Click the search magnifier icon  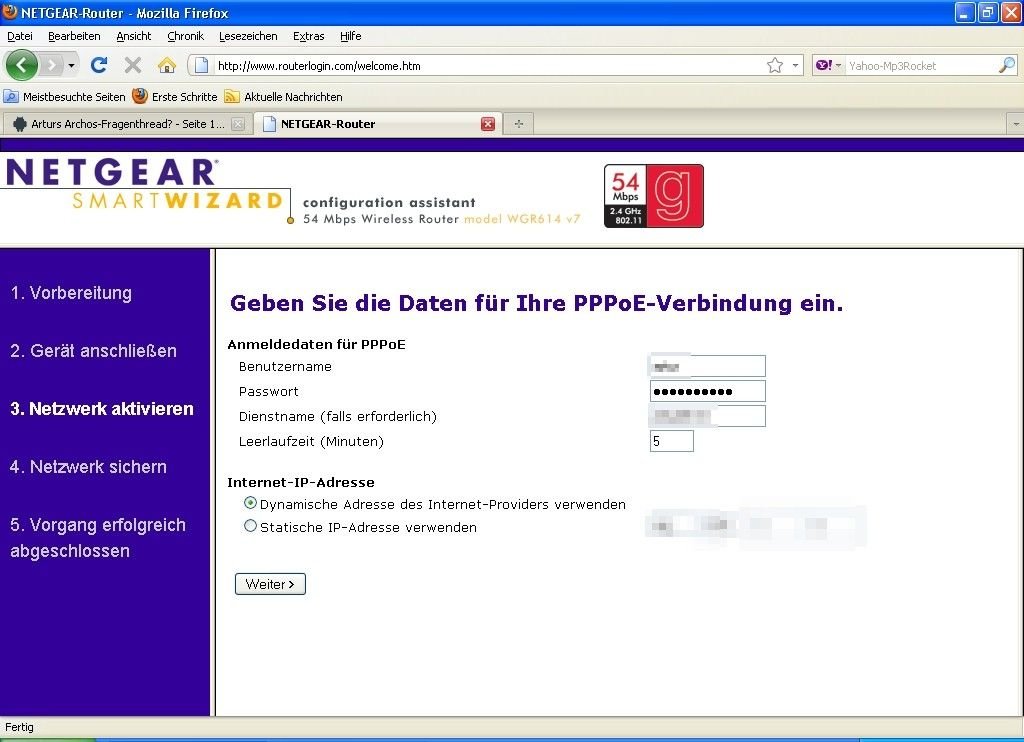(1006, 65)
